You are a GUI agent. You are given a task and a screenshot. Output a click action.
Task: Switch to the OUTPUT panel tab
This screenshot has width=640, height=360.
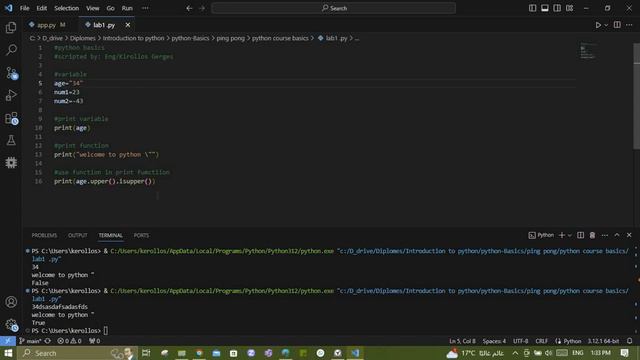[78, 236]
